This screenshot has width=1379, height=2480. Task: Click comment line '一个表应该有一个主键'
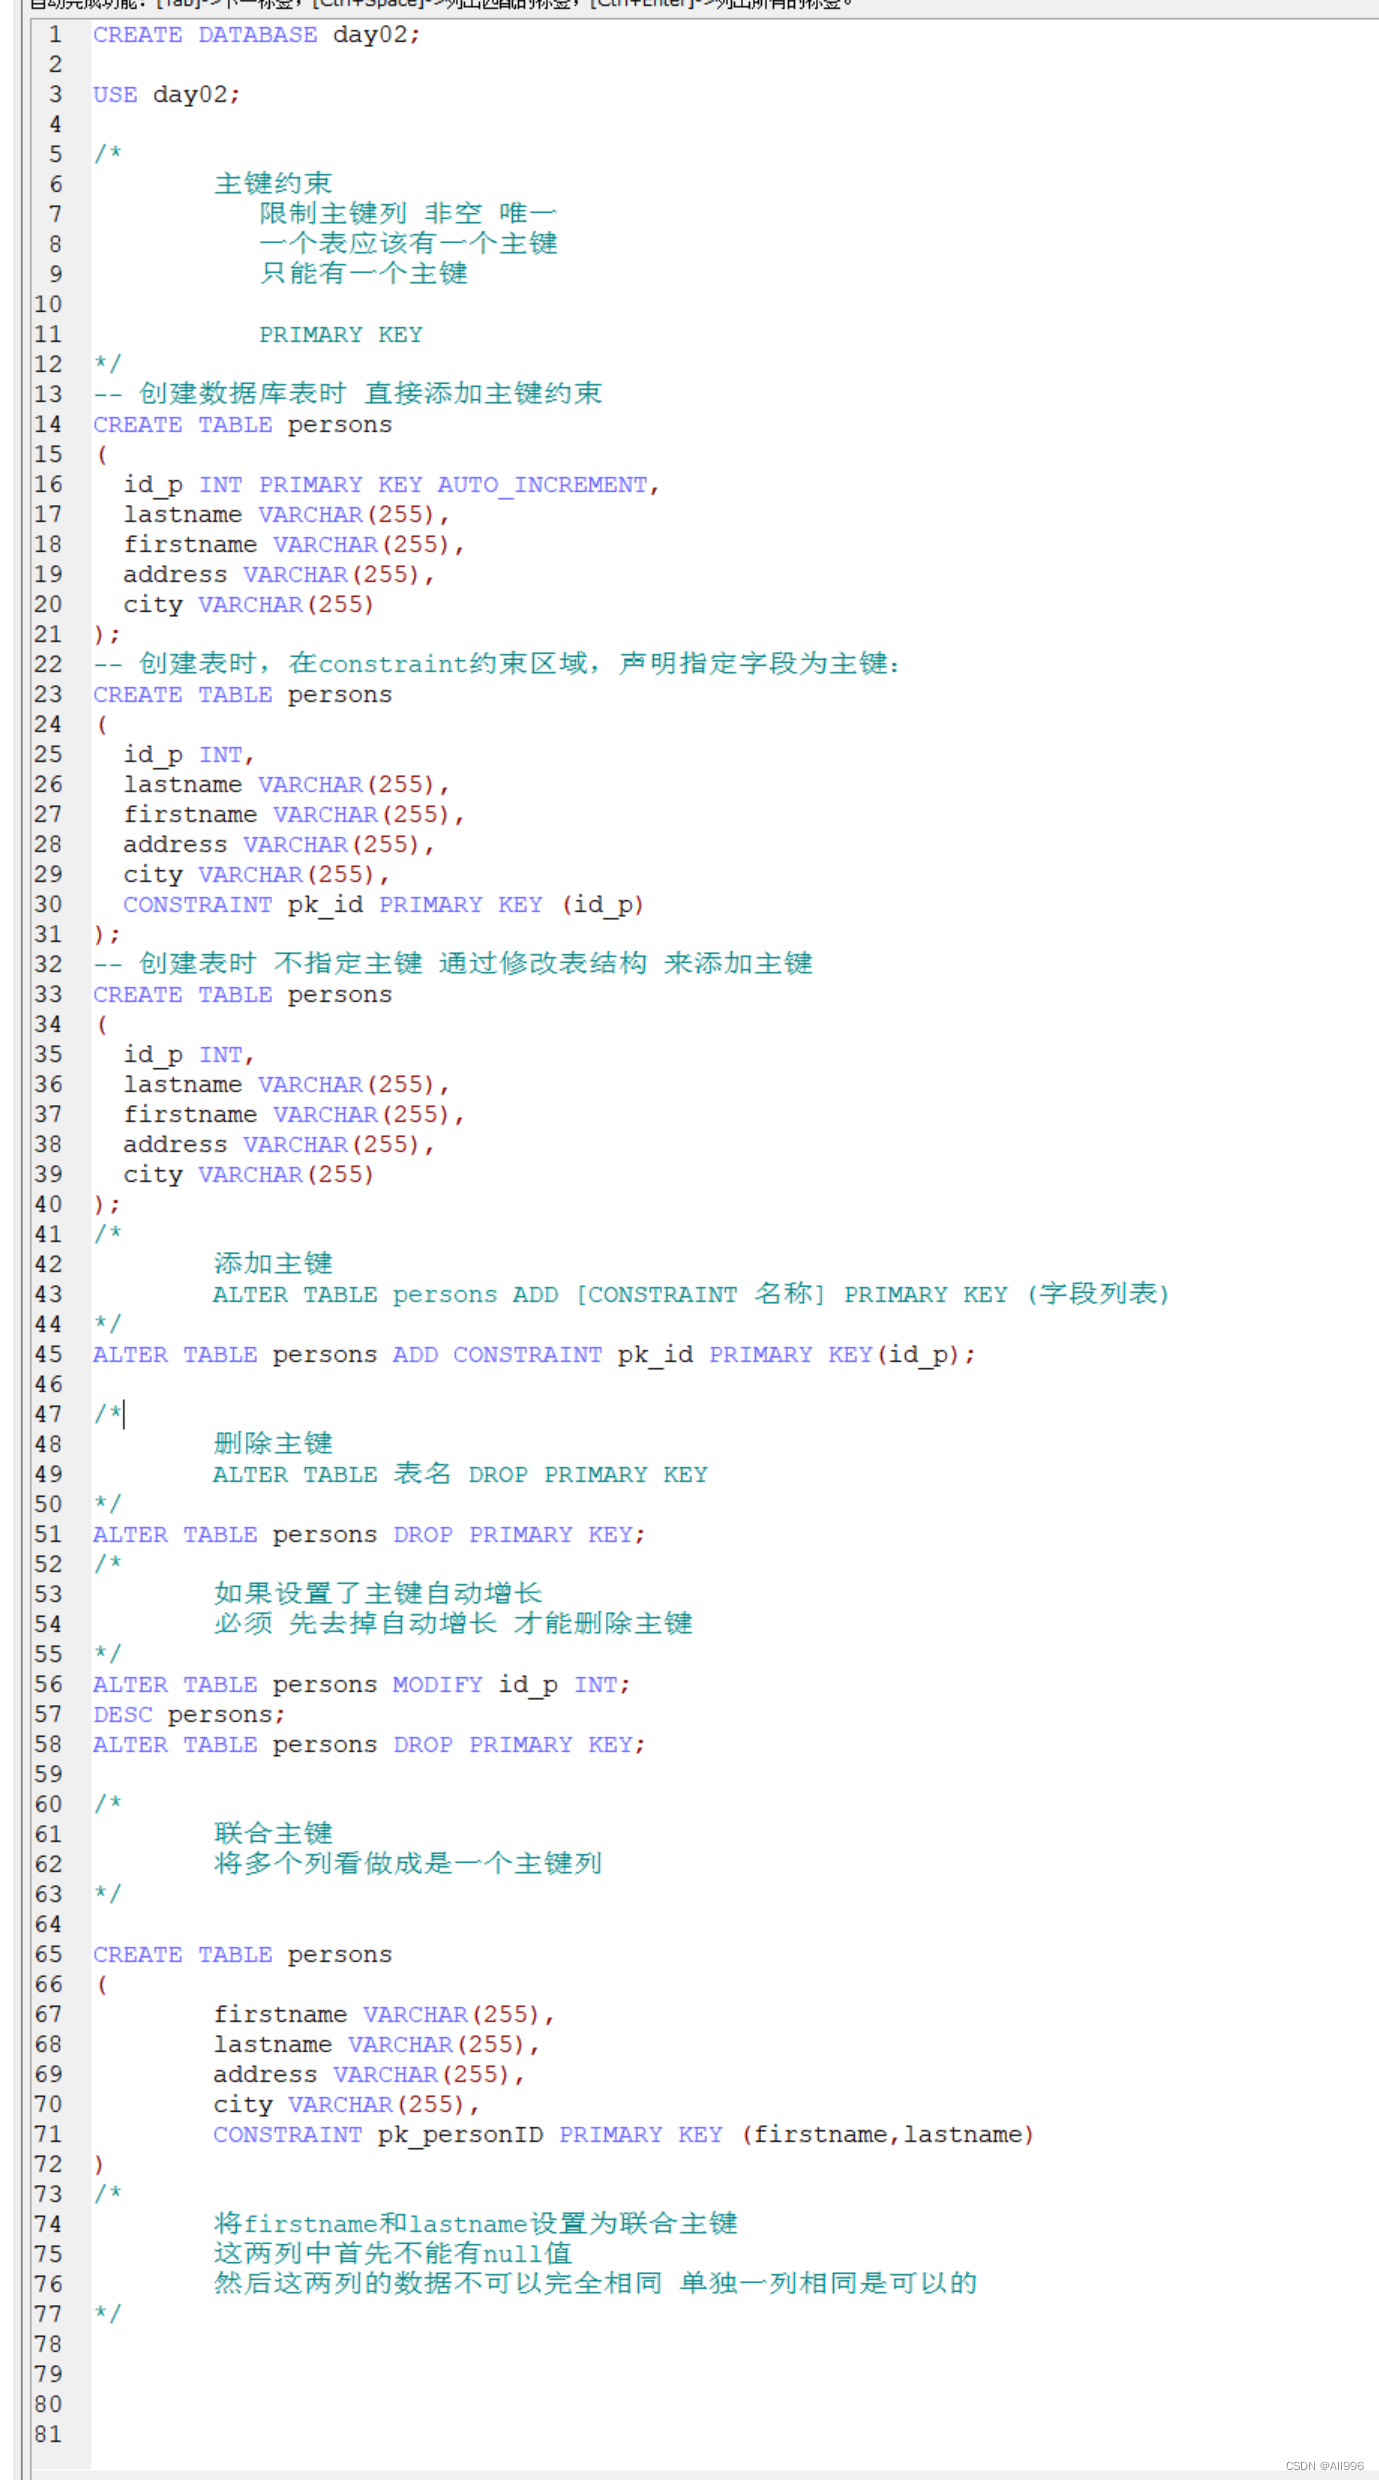(408, 244)
